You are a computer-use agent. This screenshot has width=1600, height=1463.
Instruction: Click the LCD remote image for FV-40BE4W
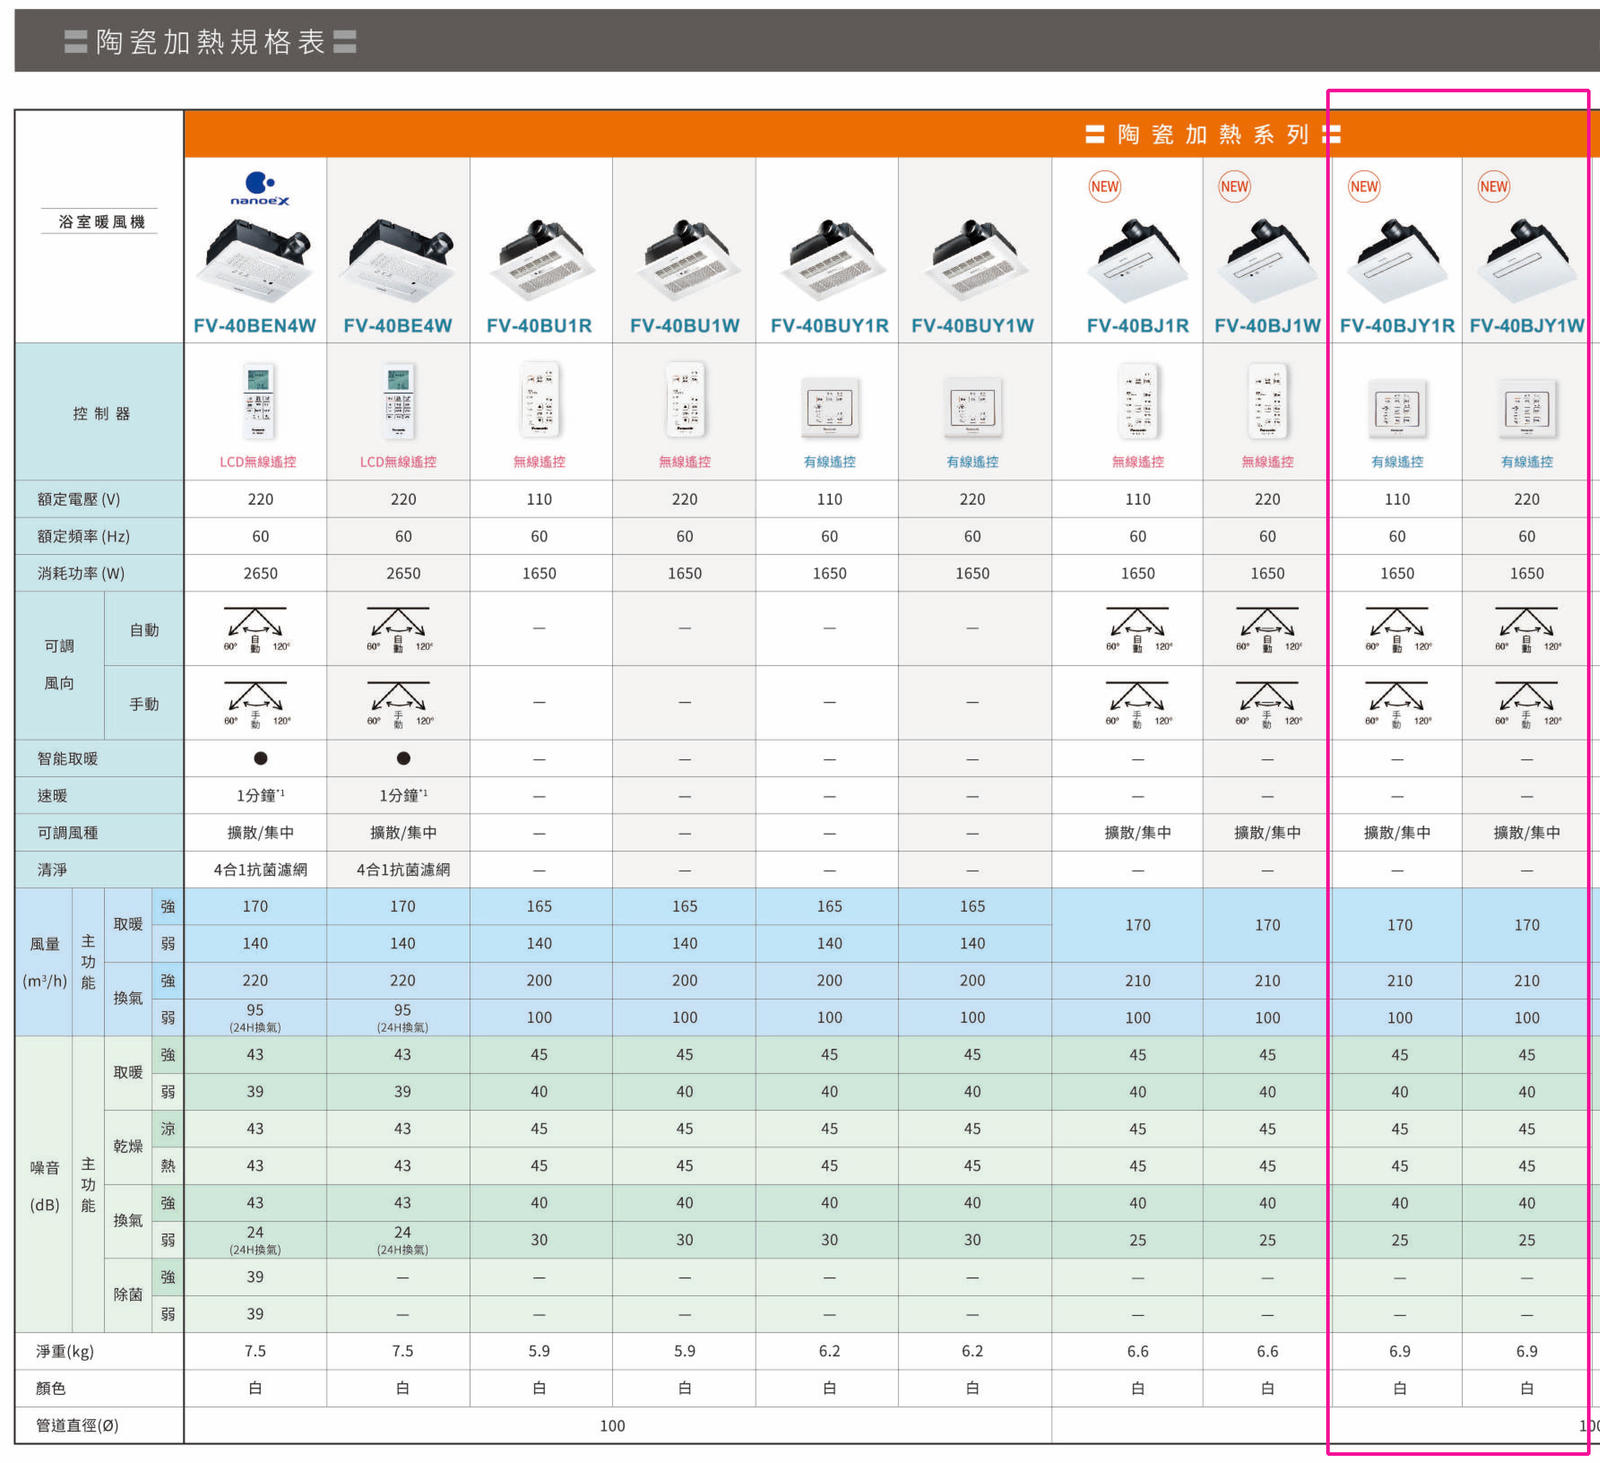click(x=399, y=402)
